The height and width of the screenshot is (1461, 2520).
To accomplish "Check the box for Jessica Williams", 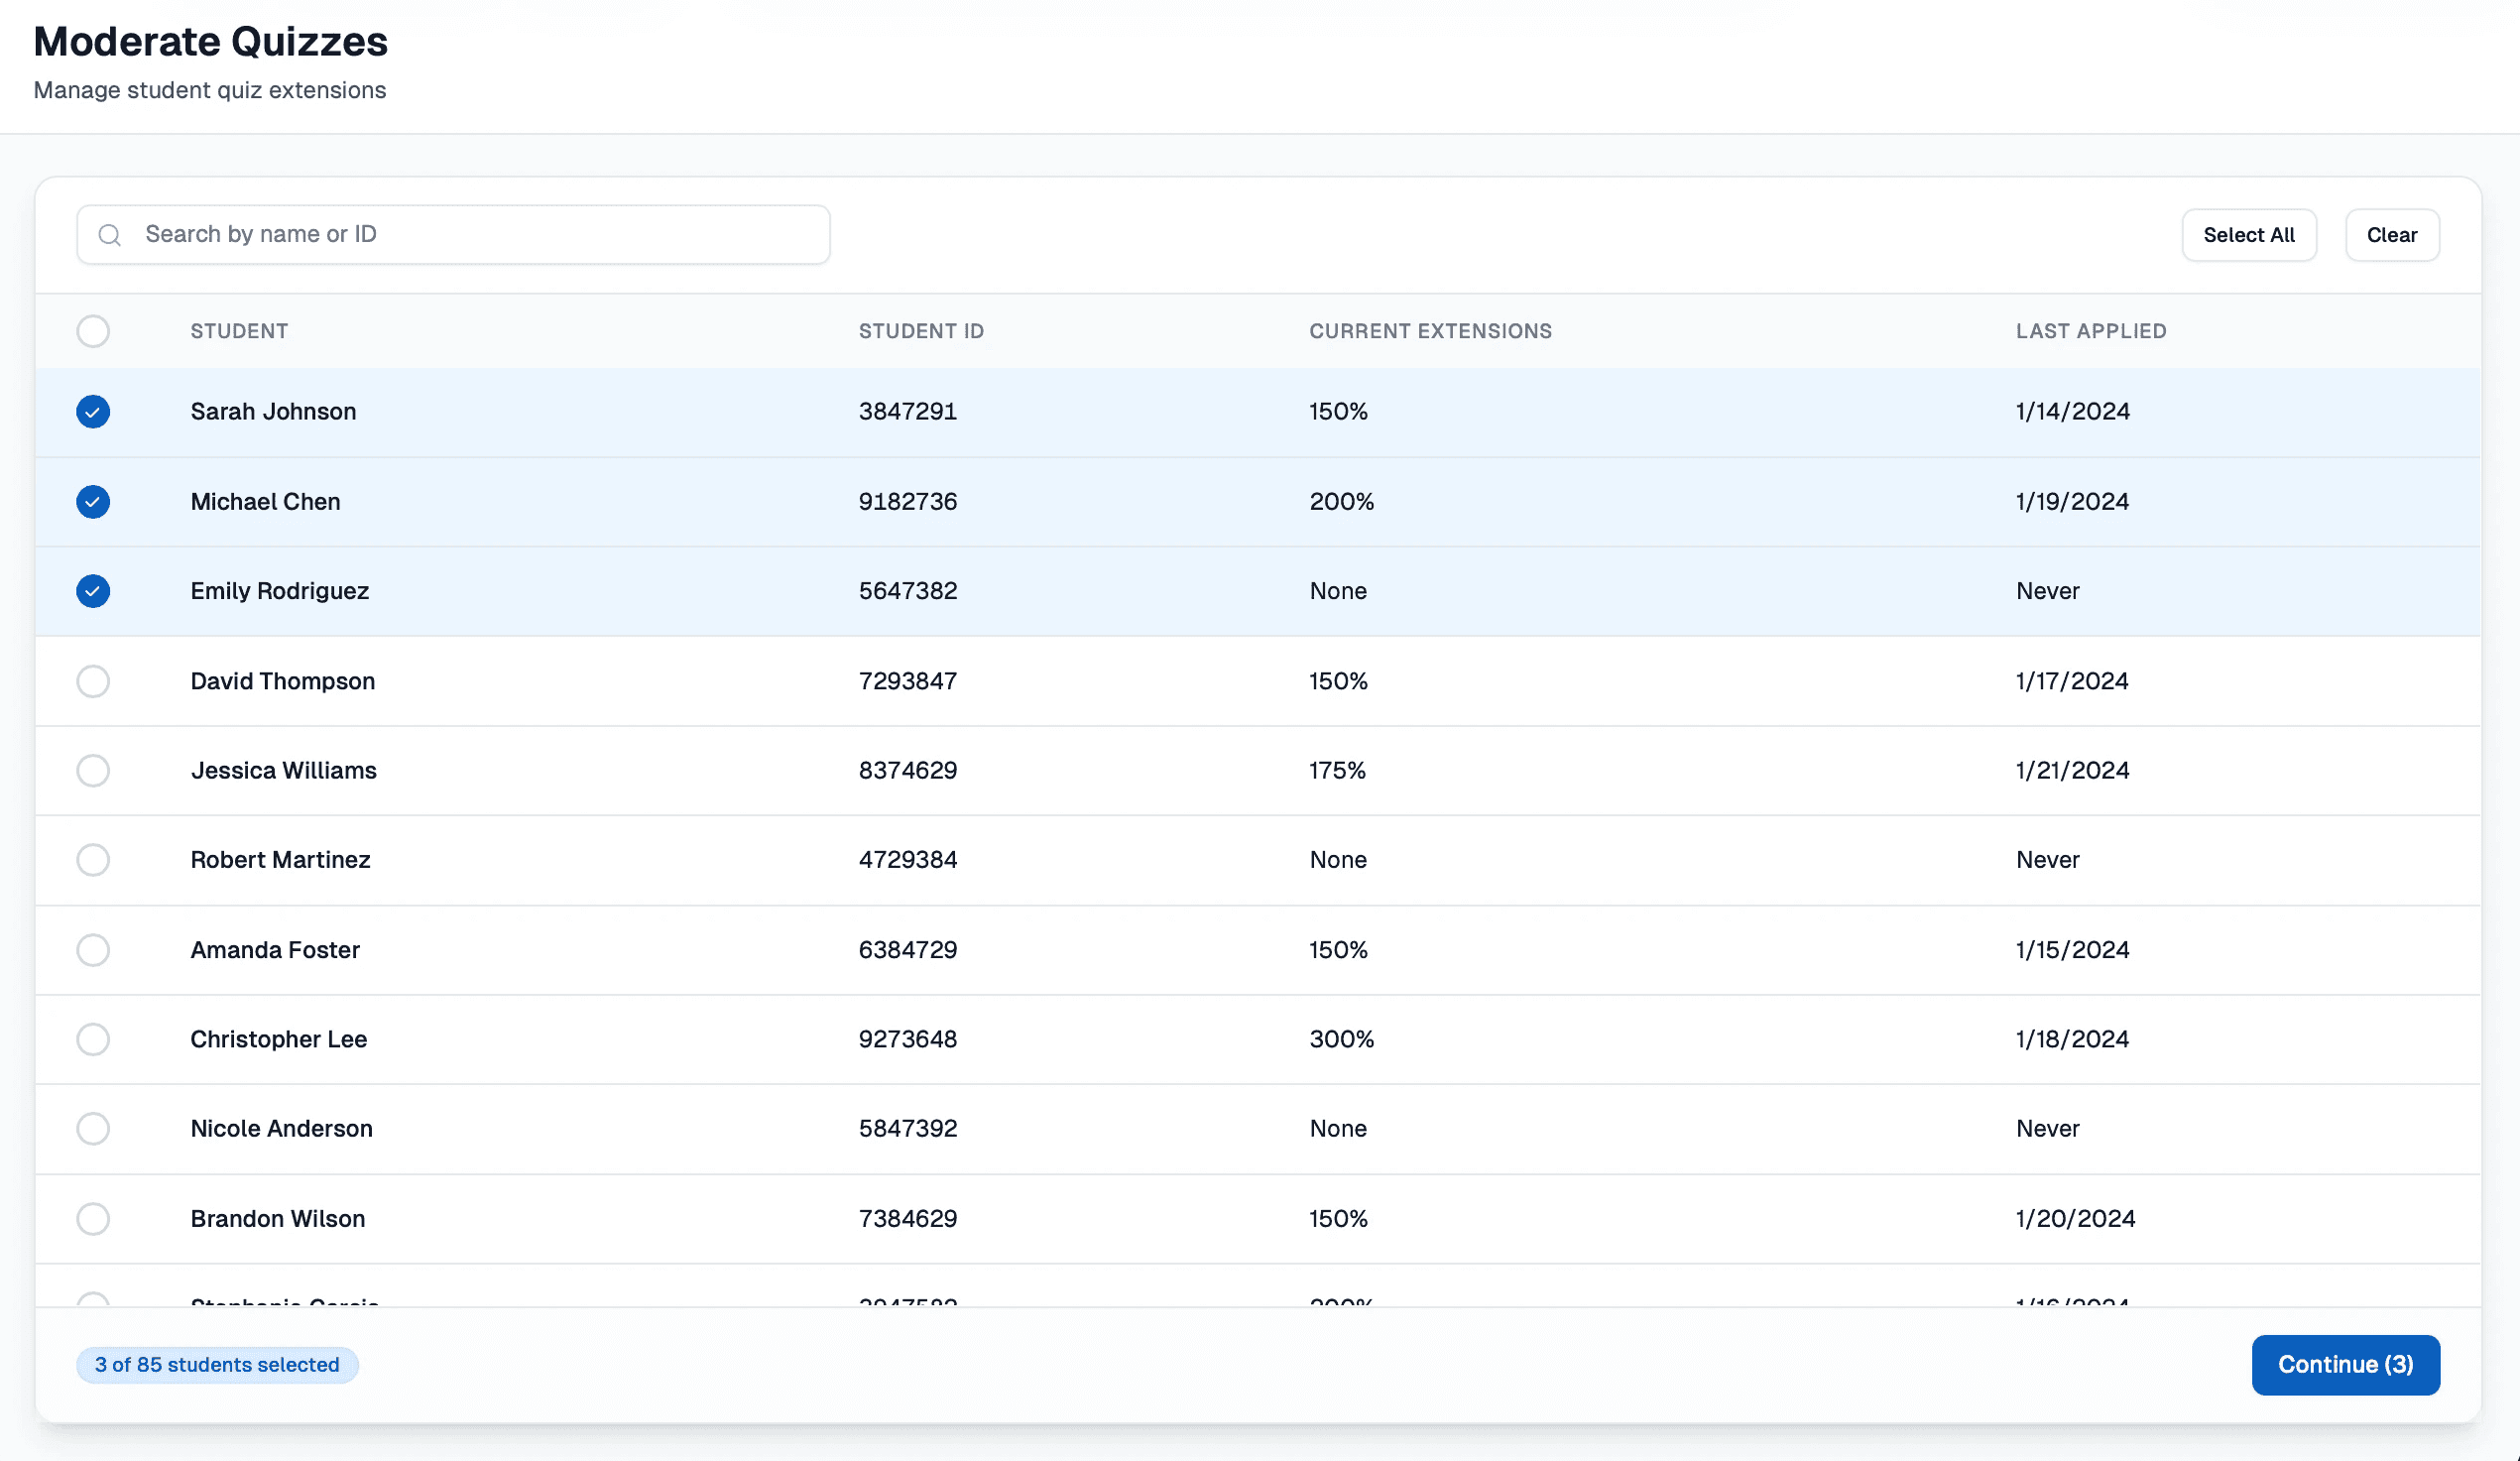I will point(93,771).
